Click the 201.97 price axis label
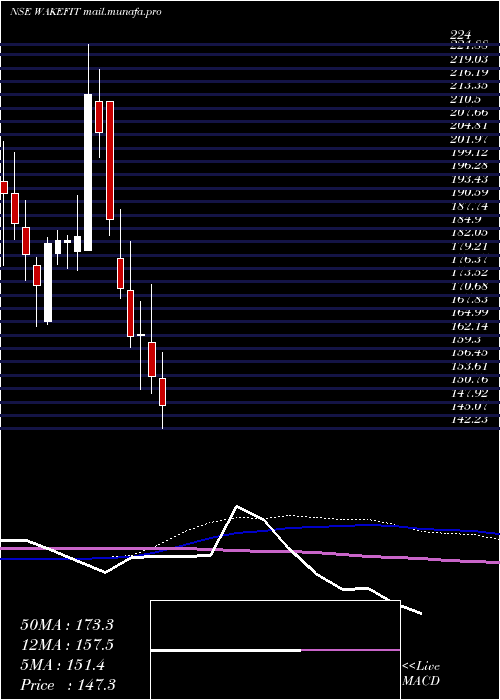Screen dimensions: 500x700 [x=469, y=139]
